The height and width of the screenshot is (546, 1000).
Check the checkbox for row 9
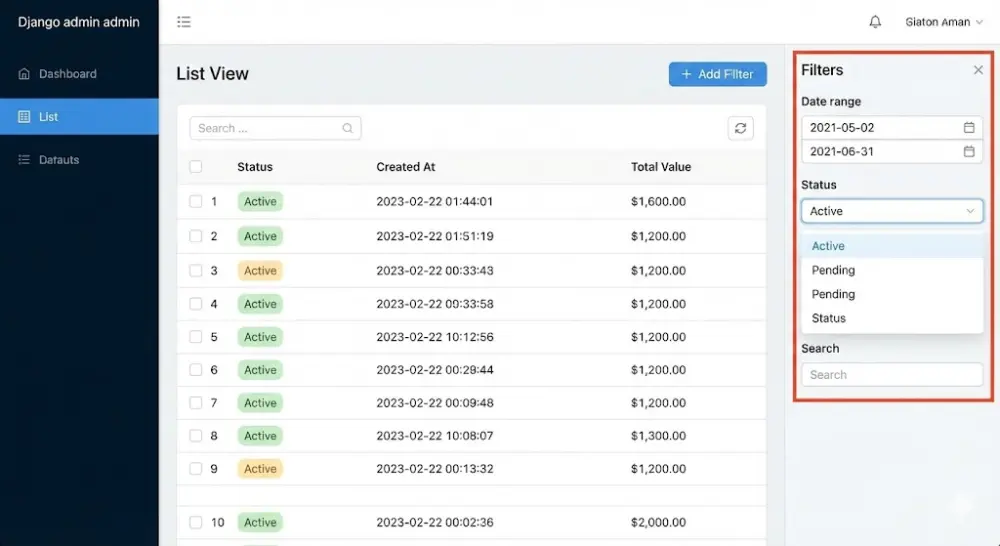point(196,469)
